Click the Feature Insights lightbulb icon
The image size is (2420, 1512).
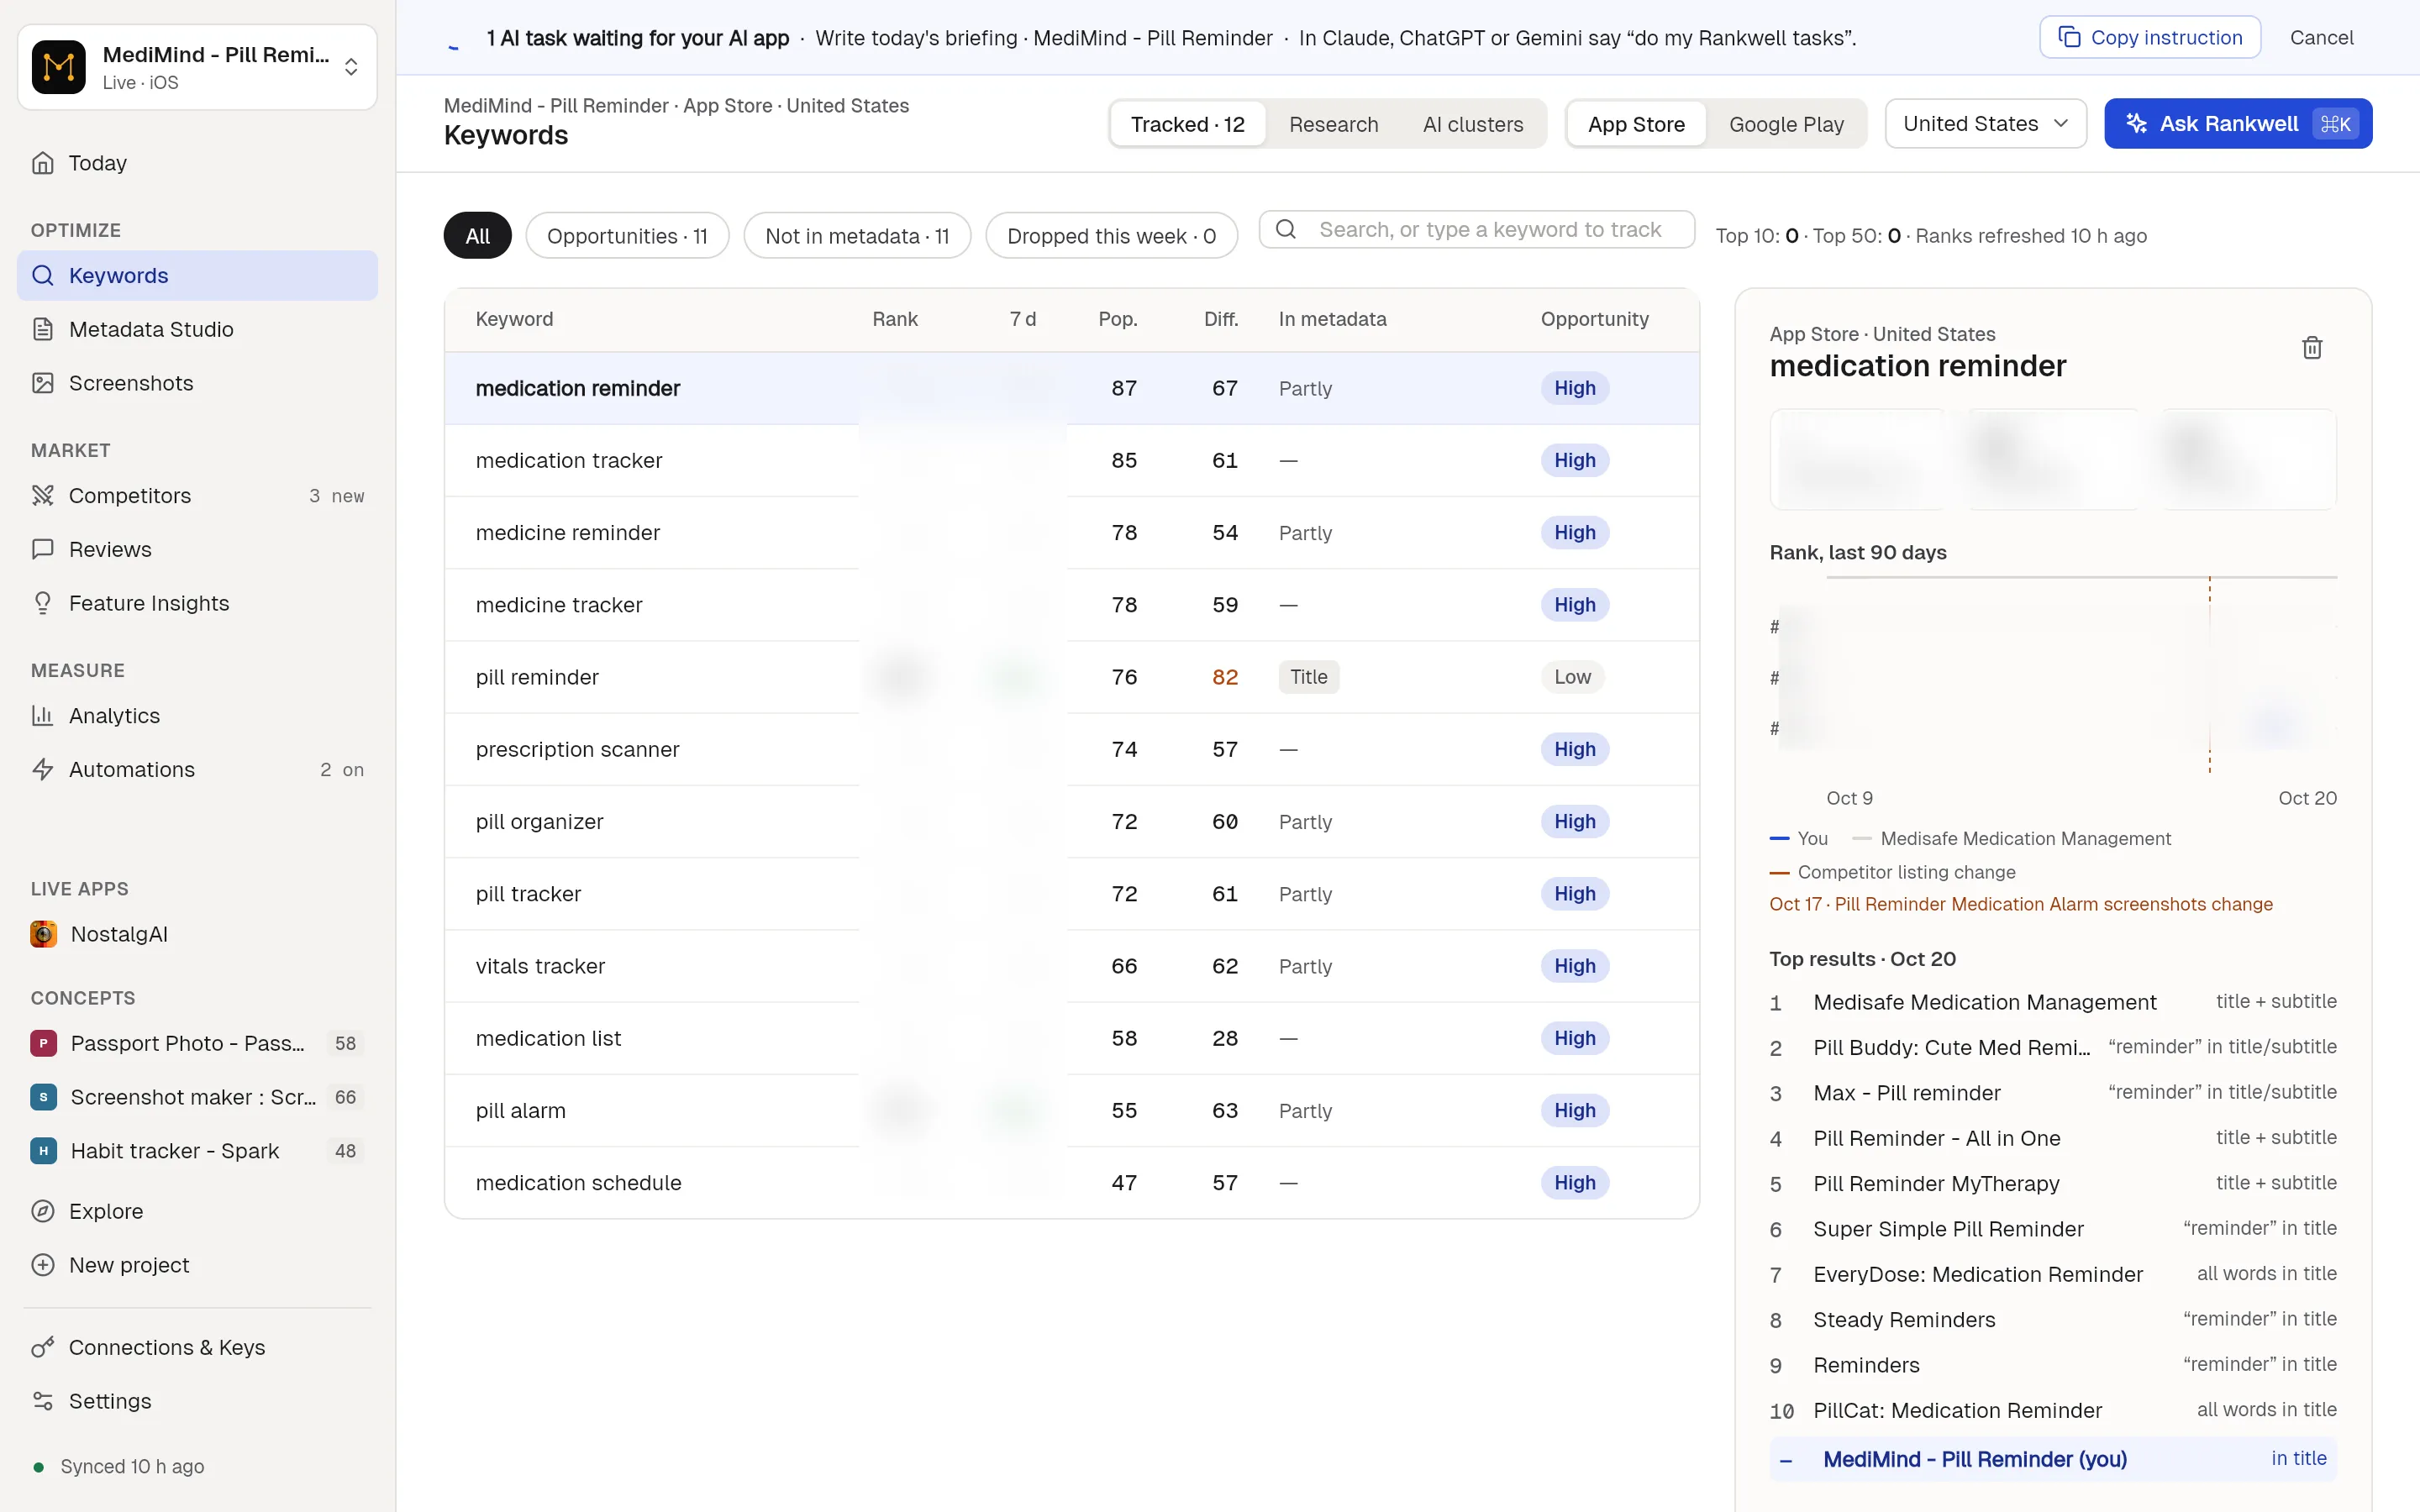43,603
